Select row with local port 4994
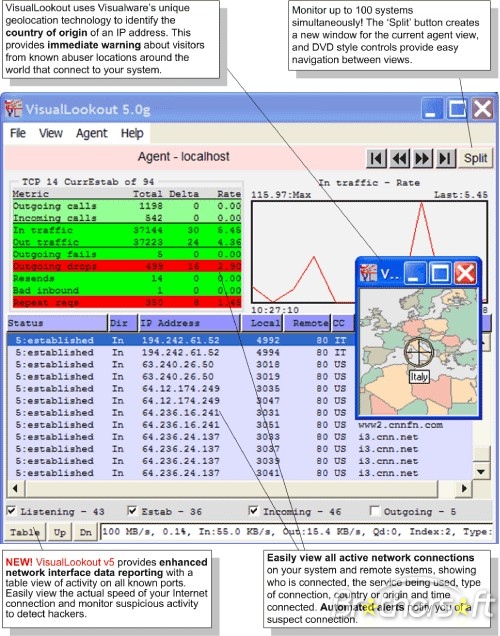Viewport: 500px width, 636px height. click(x=181, y=352)
